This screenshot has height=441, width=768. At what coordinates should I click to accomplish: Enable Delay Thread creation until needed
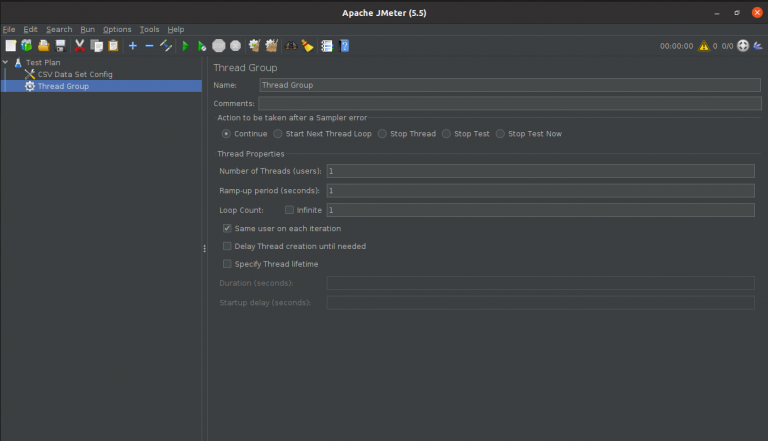[x=227, y=246]
